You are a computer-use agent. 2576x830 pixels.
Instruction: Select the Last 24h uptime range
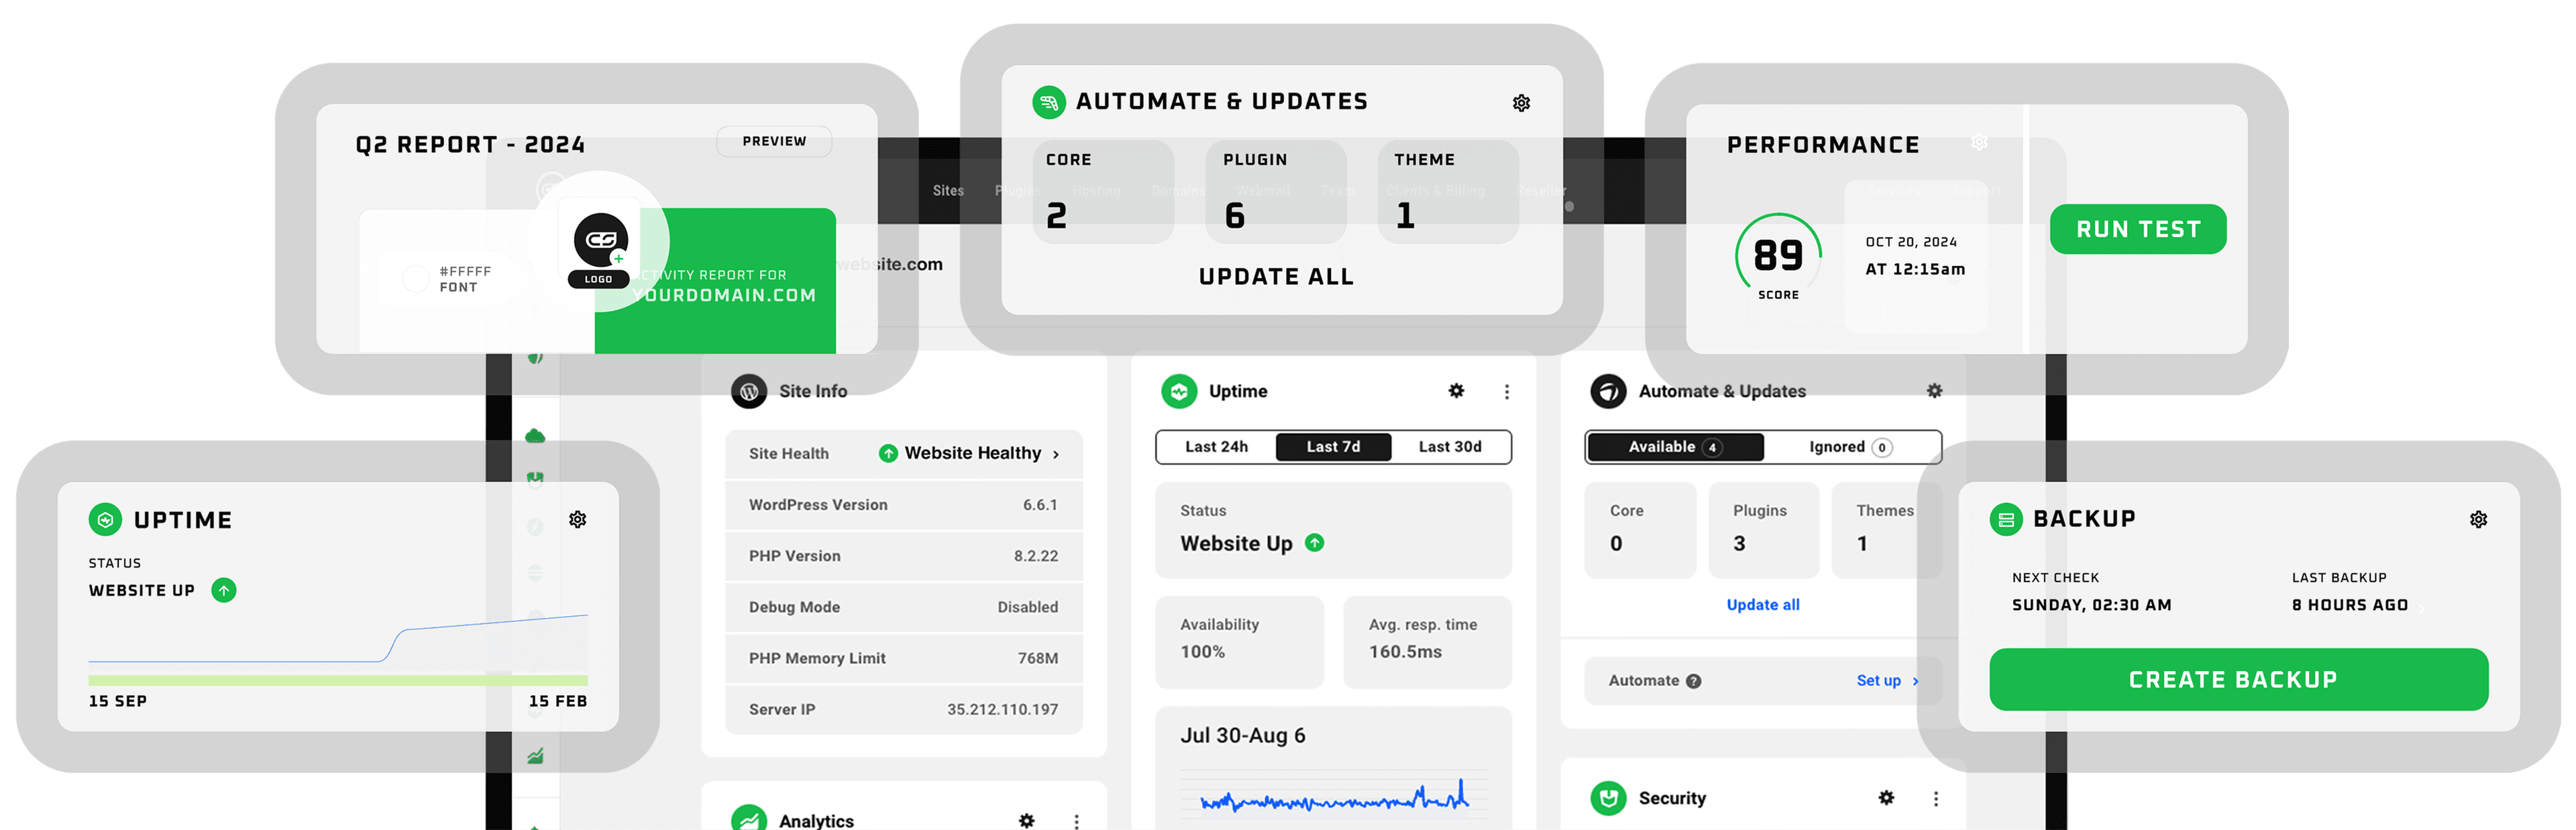pos(1216,447)
